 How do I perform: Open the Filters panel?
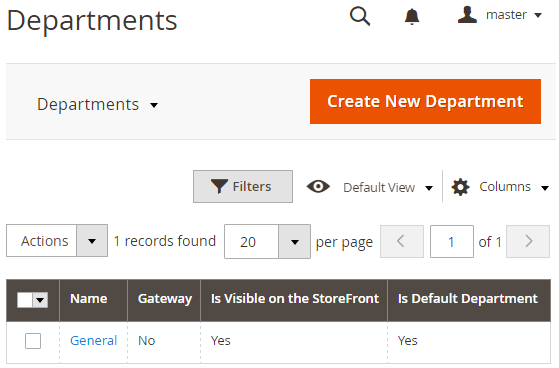pyautogui.click(x=243, y=186)
